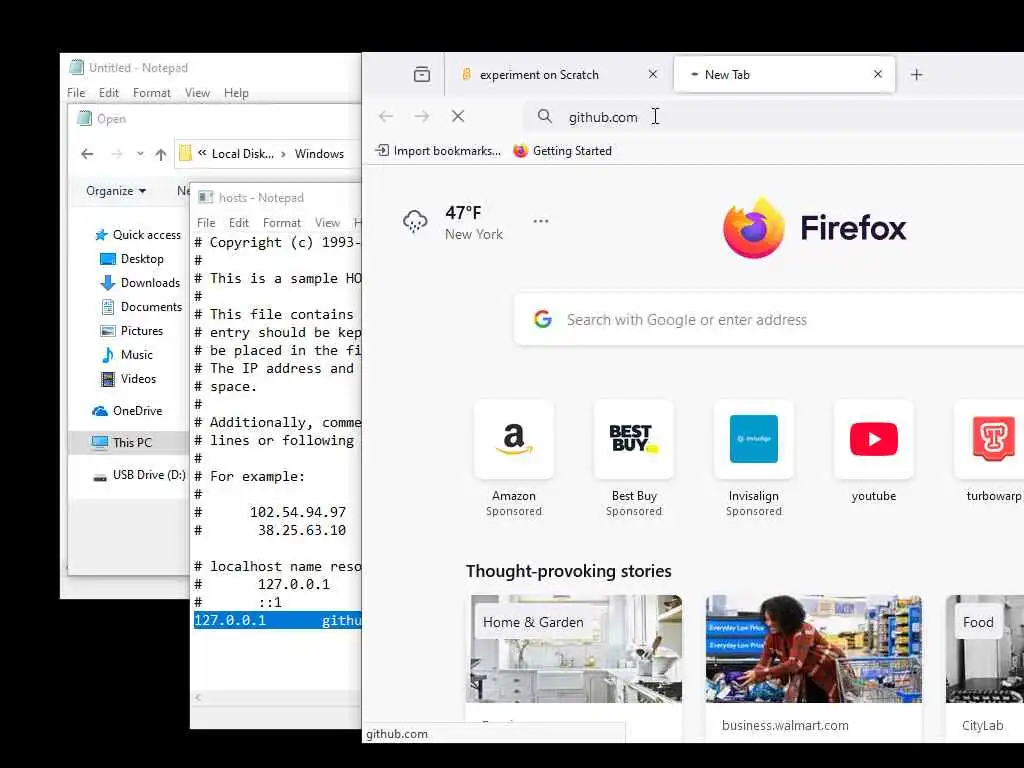Select OneDrive in navigation pane
Image resolution: width=1024 pixels, height=768 pixels.
point(127,411)
